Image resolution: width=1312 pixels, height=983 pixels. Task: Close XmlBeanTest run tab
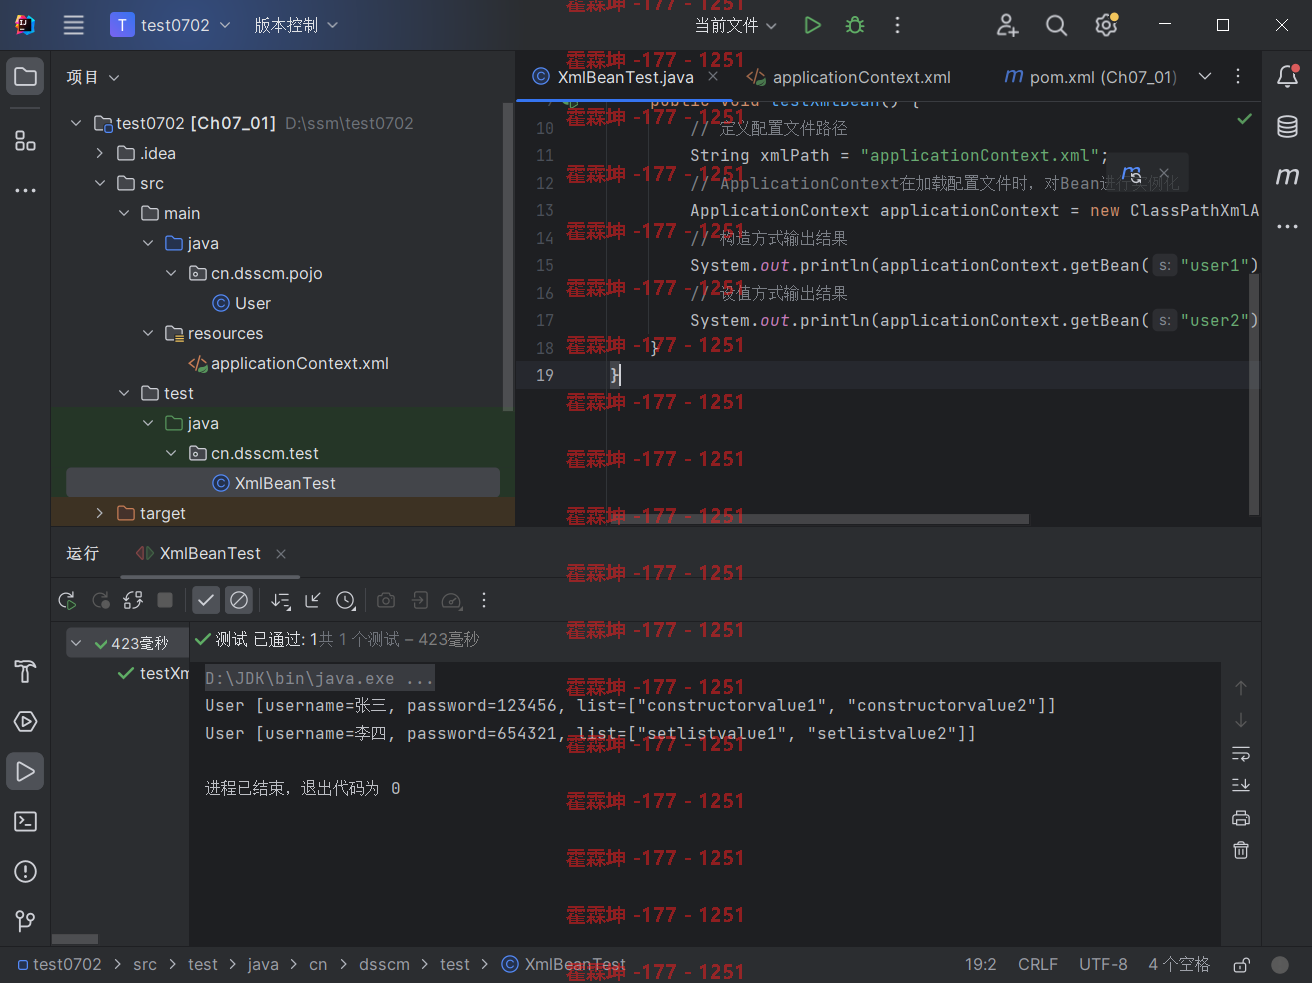281,554
